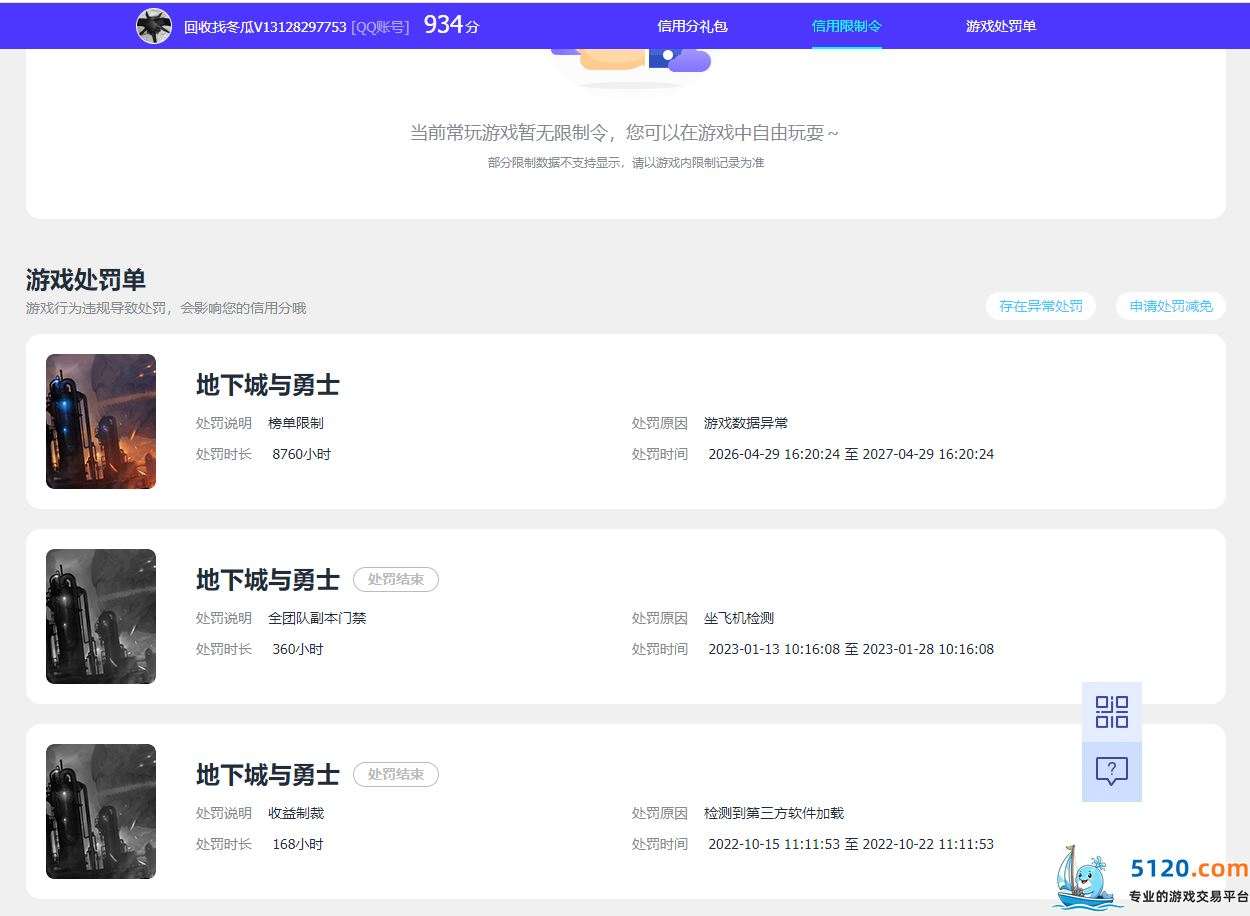Open the help question bubble icon
The height and width of the screenshot is (916, 1250).
[x=1112, y=772]
